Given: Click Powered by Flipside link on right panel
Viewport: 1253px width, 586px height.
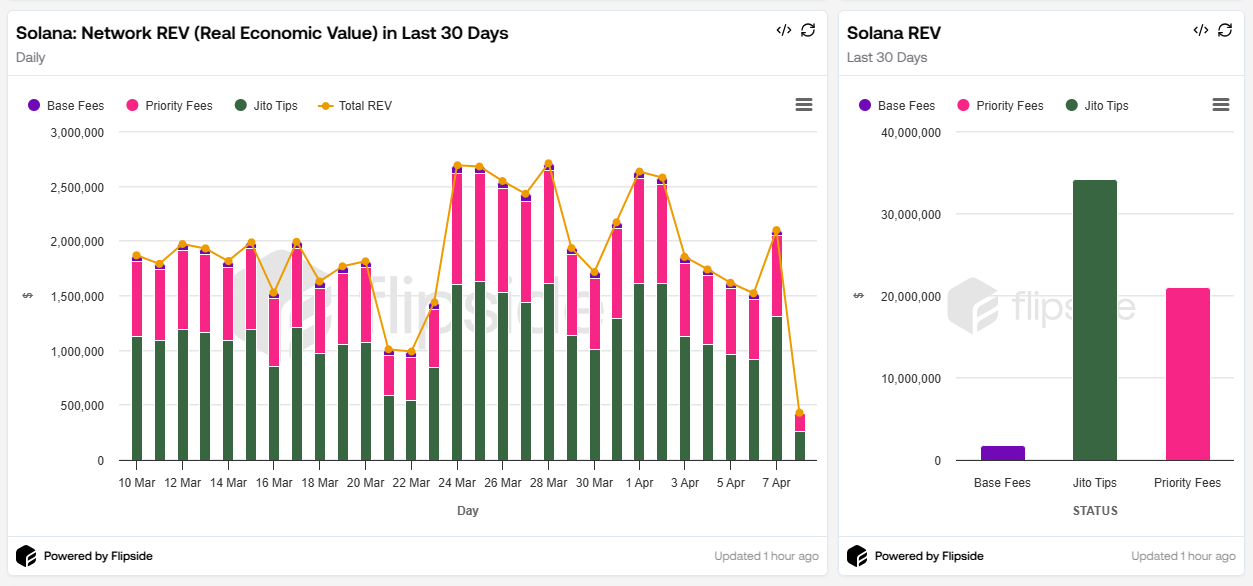Looking at the screenshot, I should click(x=929, y=556).
